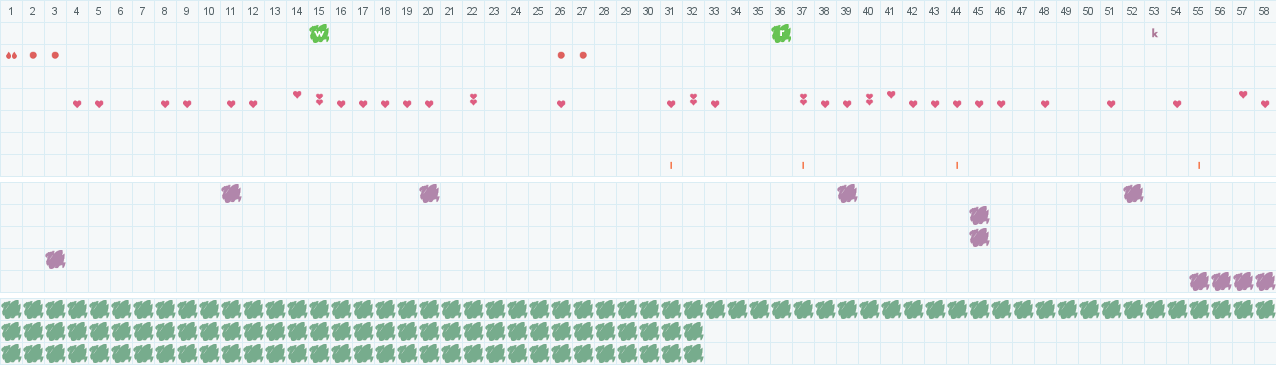Image resolution: width=1276 pixels, height=365 pixels.
Task: Click the heart icon on day 58
Action: point(1265,104)
